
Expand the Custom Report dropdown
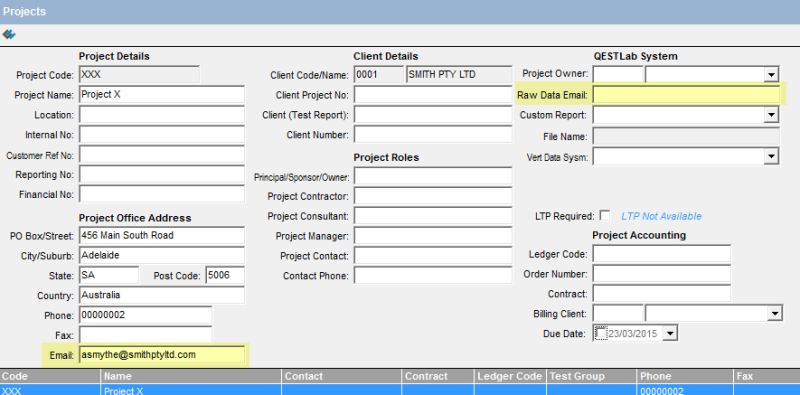coord(771,115)
